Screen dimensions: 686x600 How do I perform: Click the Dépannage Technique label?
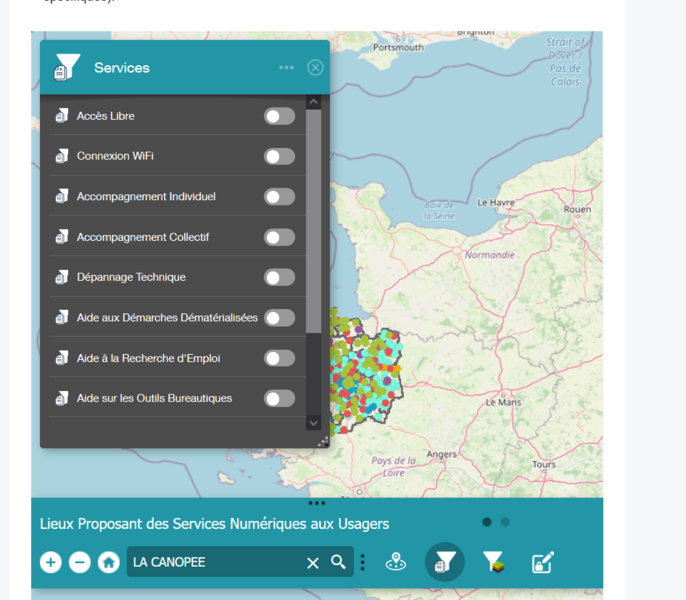[x=131, y=277]
